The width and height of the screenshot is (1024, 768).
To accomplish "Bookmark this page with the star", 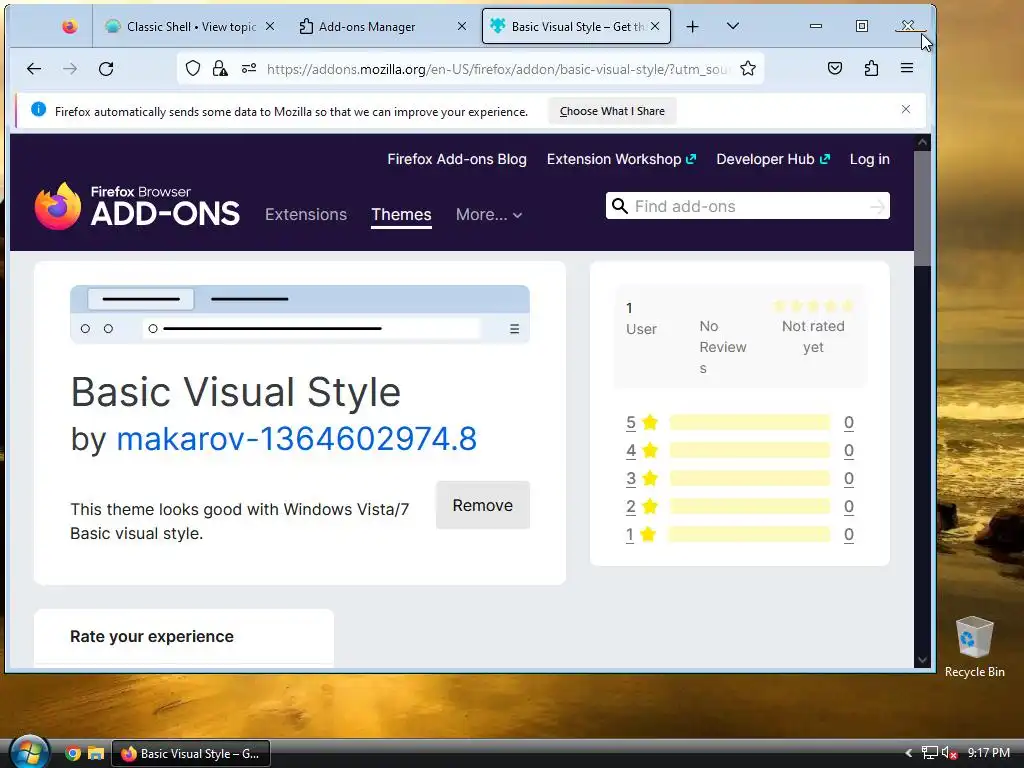I will point(748,69).
